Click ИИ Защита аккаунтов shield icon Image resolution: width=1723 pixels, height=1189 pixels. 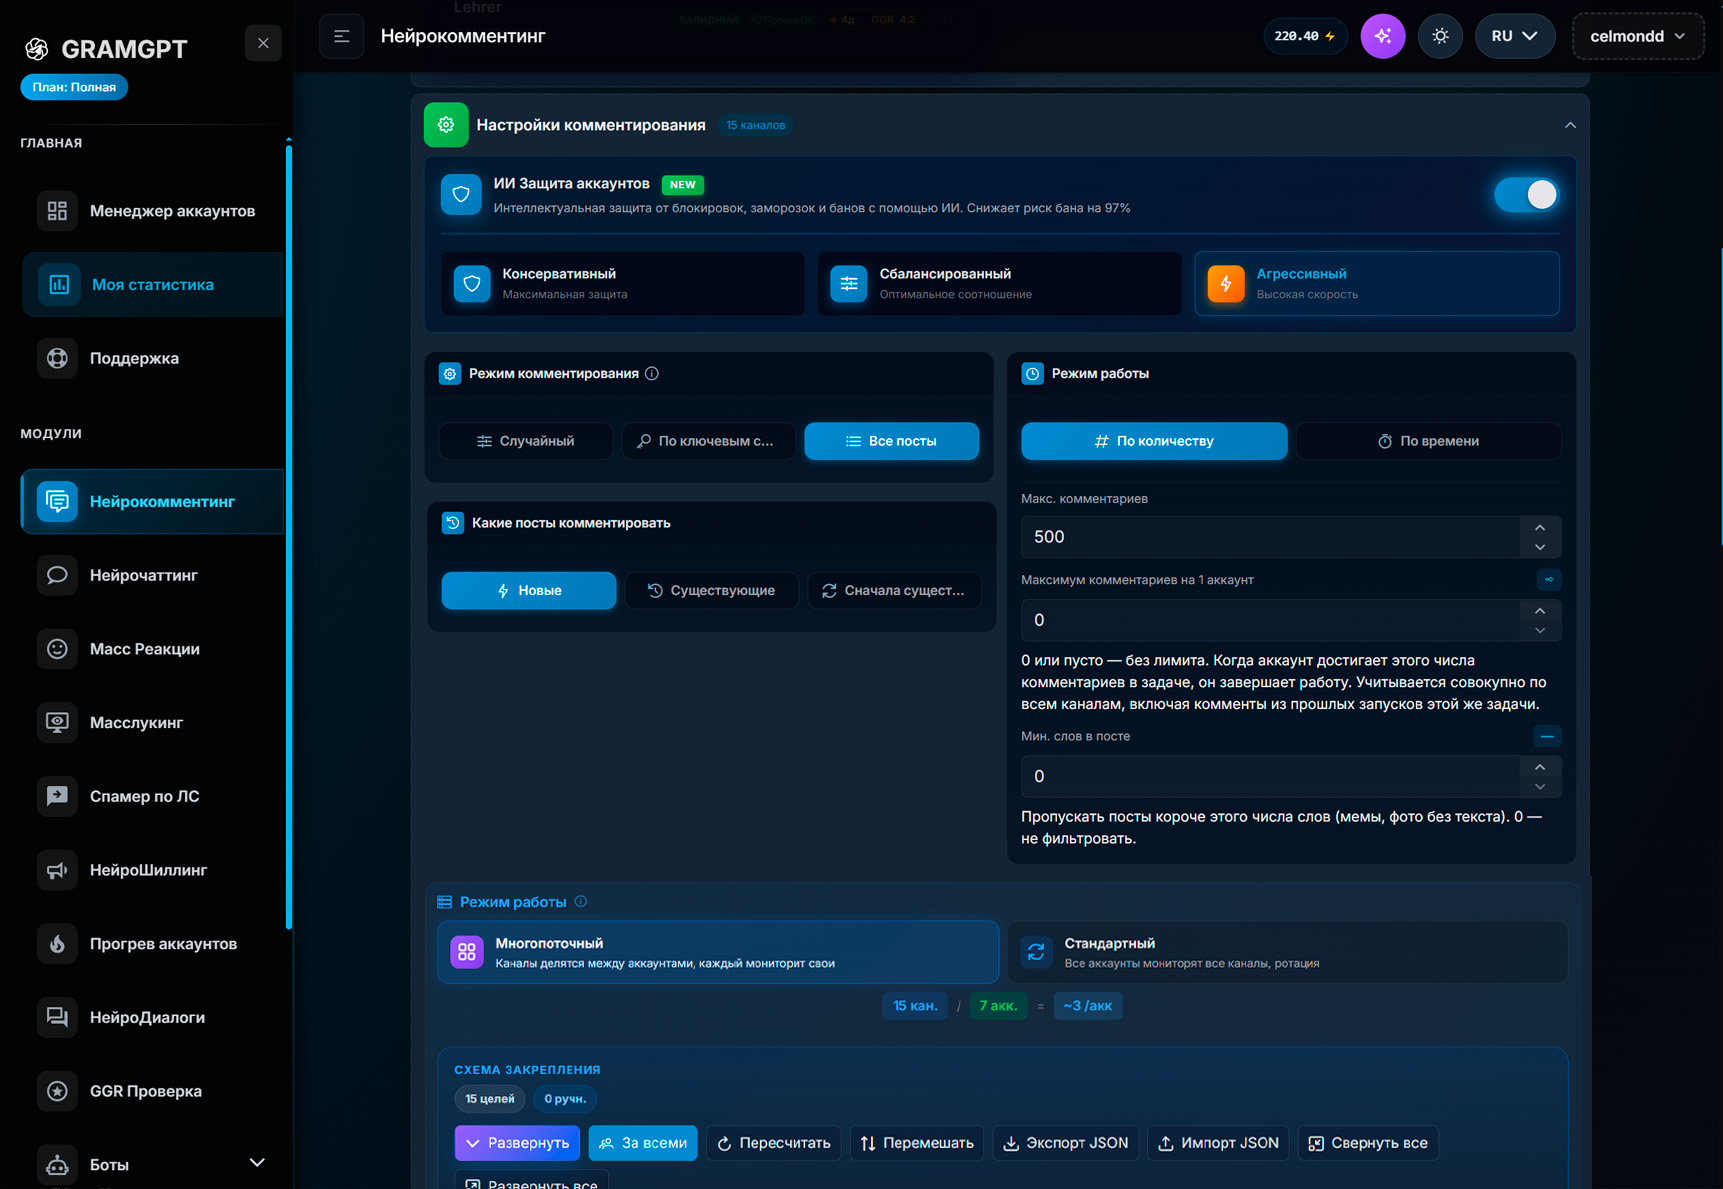coord(461,195)
